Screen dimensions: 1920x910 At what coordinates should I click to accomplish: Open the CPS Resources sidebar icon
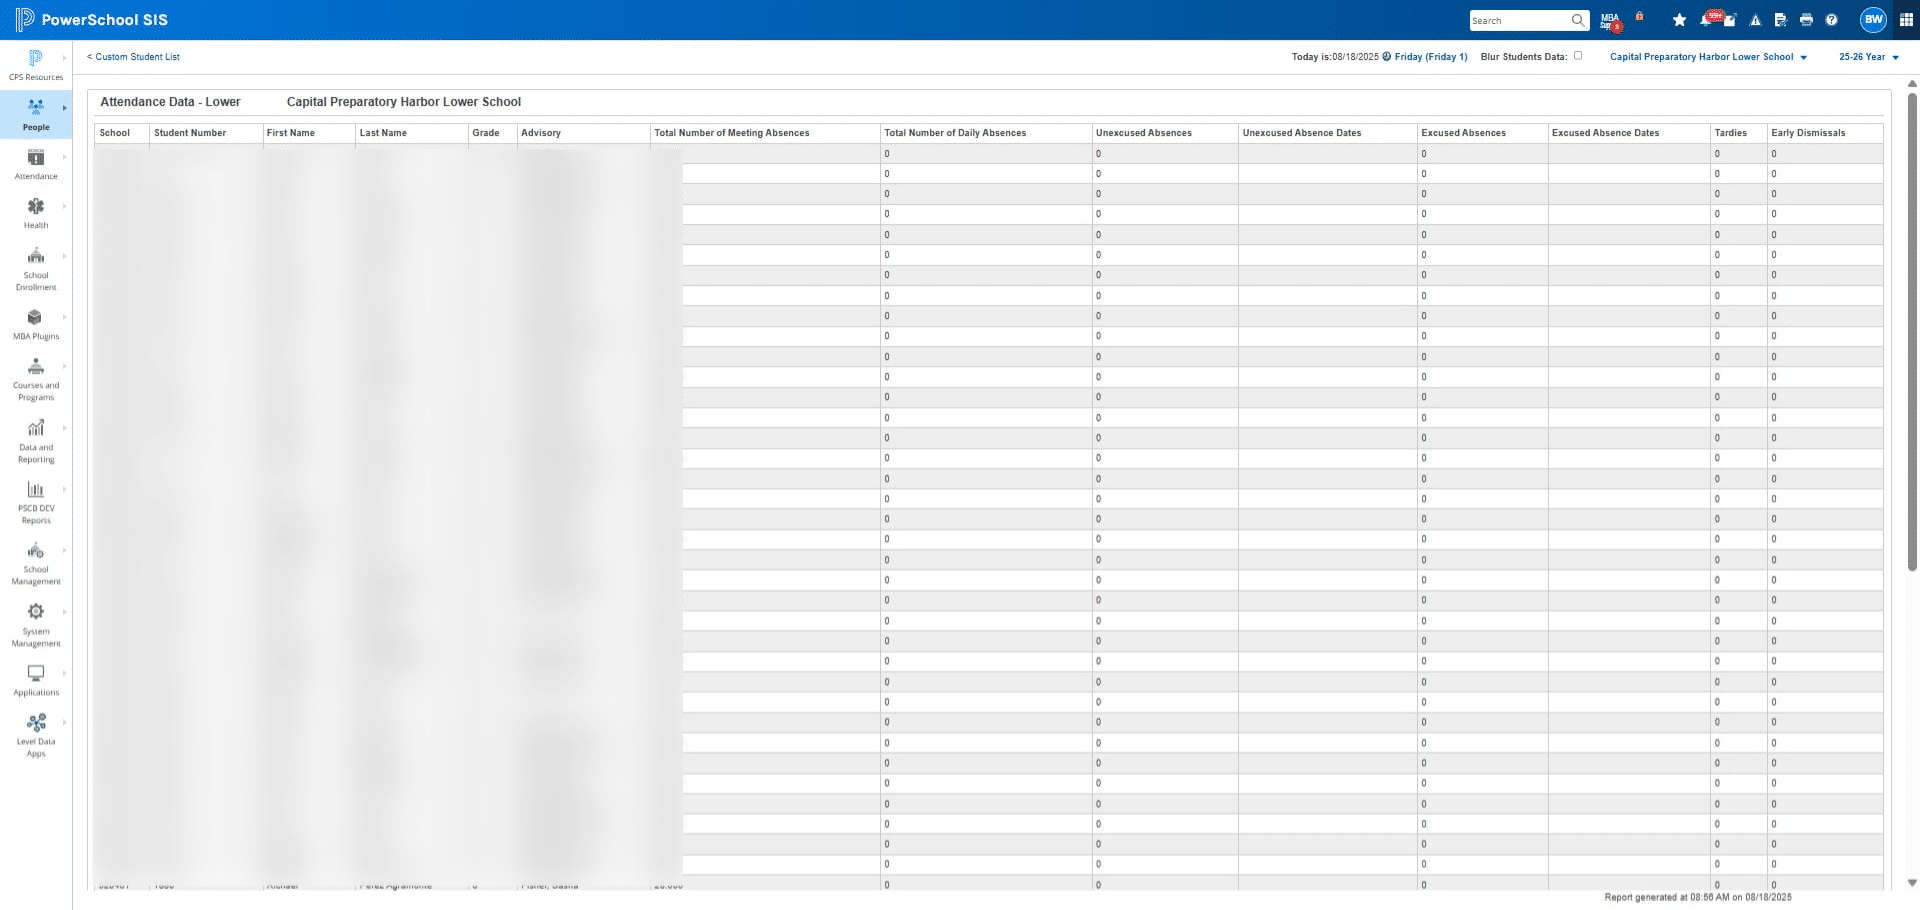36,58
